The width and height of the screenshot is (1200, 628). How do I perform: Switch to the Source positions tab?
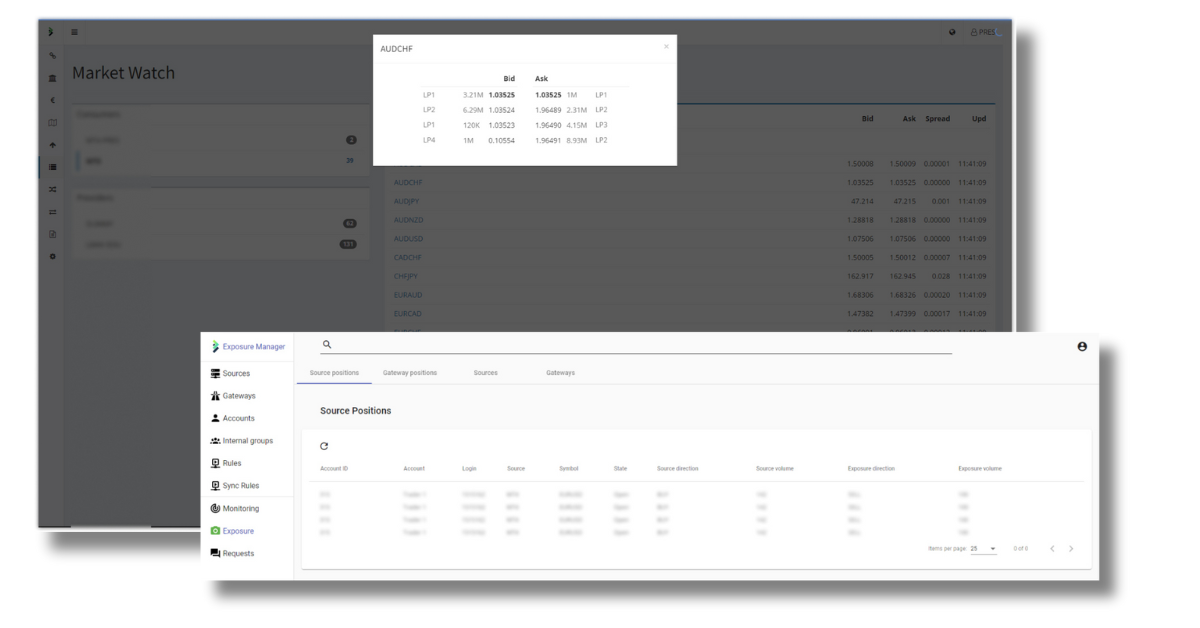point(334,373)
